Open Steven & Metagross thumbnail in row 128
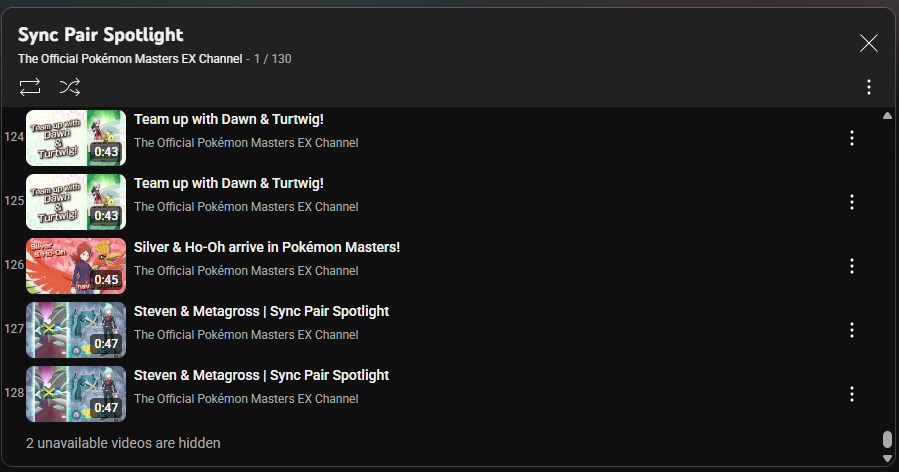This screenshot has height=472, width=899. (x=76, y=394)
